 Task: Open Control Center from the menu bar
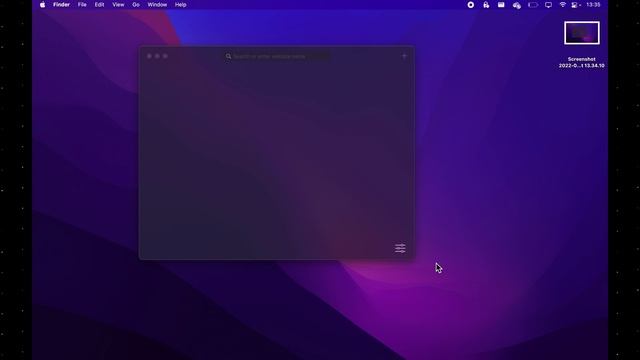576,5
